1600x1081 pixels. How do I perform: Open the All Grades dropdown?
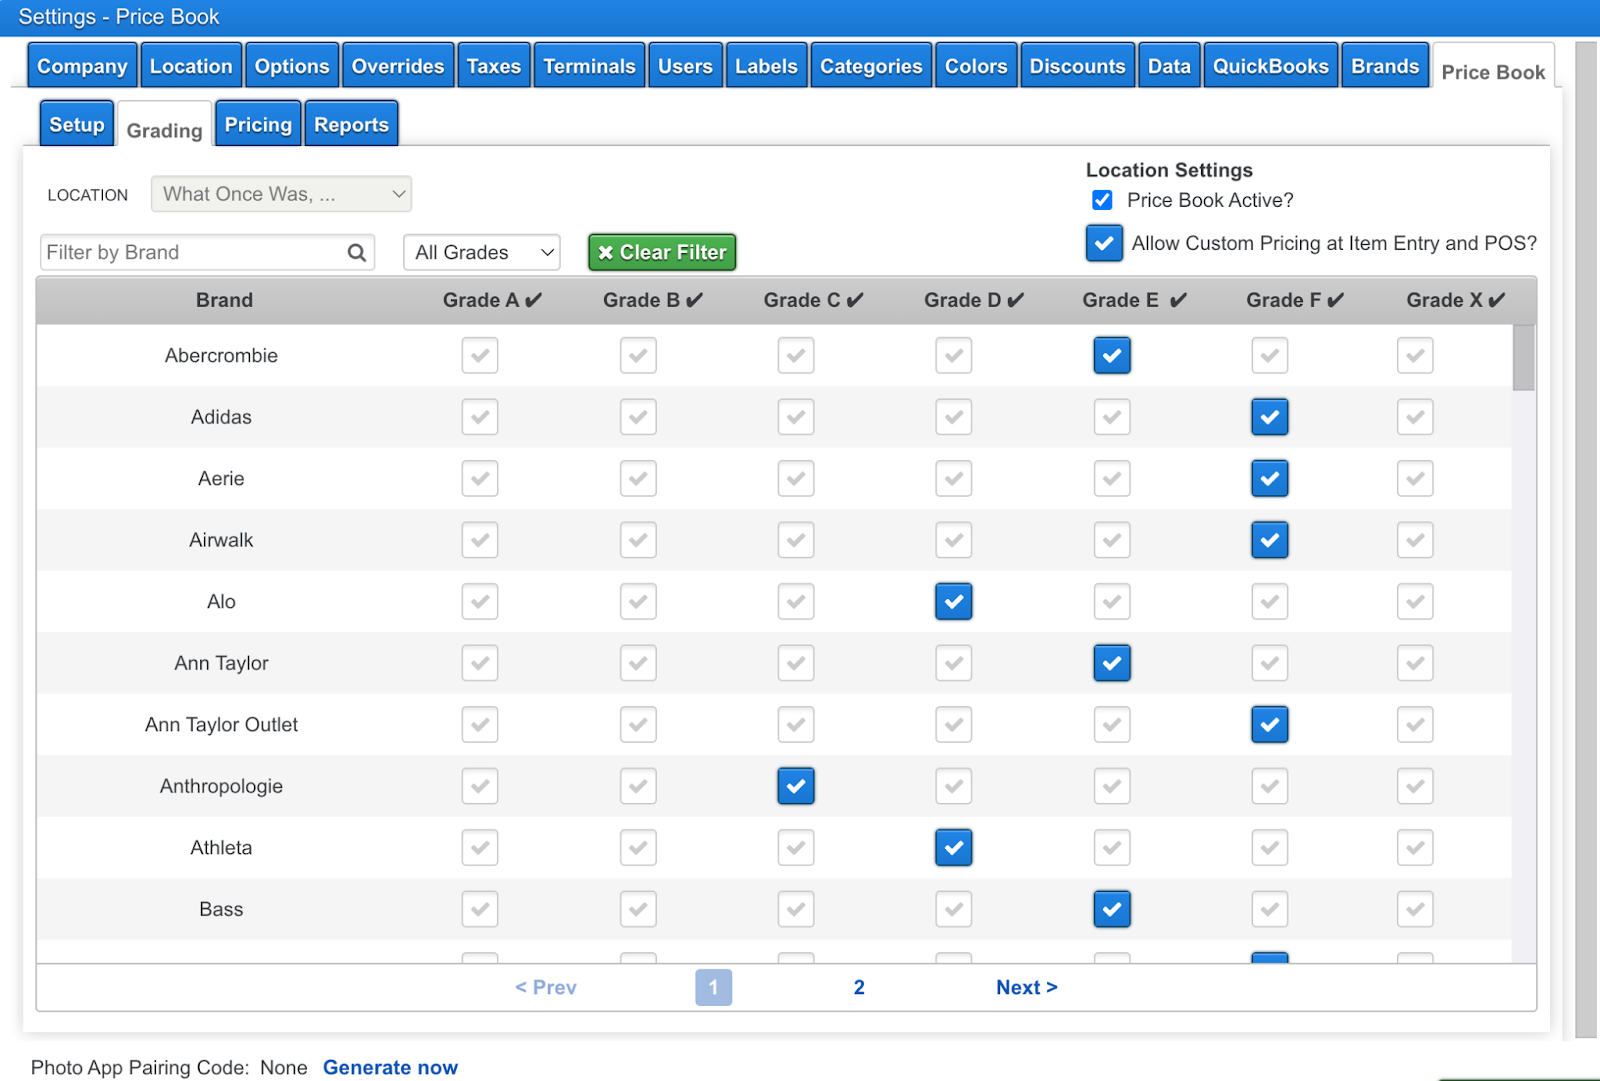point(482,252)
